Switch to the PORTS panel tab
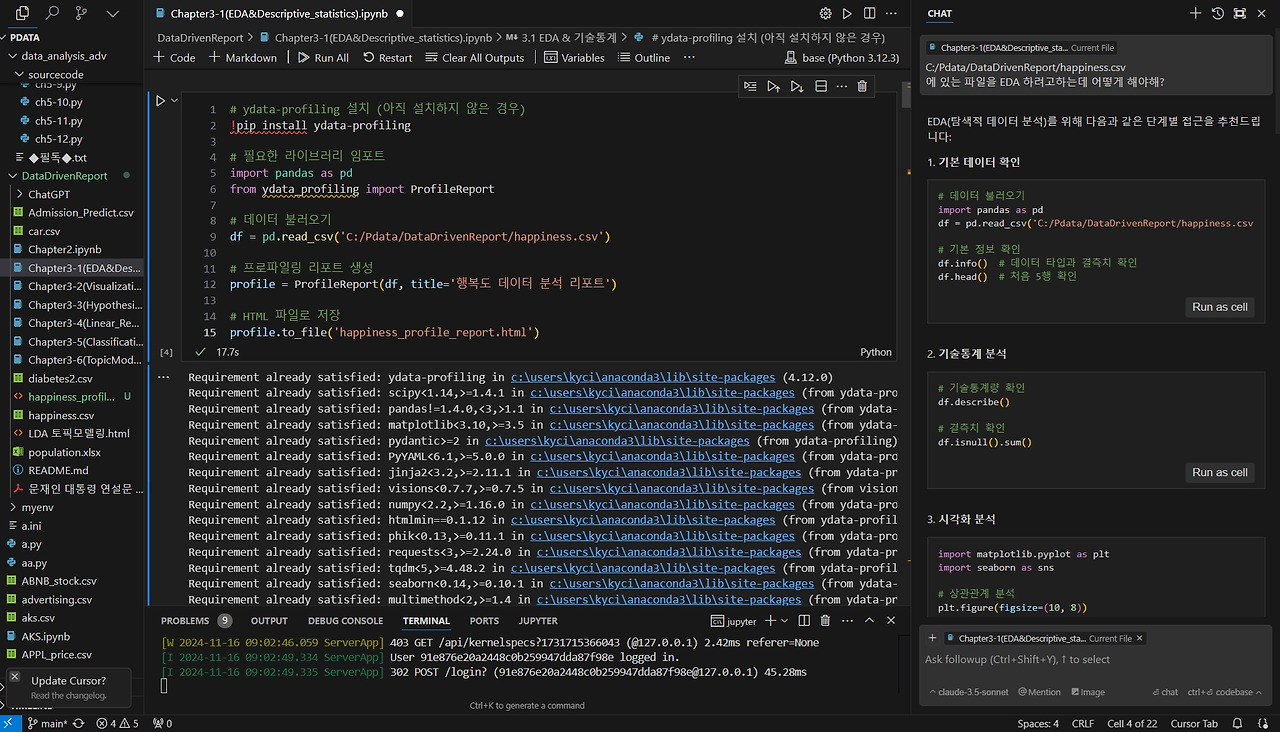This screenshot has height=732, width=1280. tap(484, 621)
